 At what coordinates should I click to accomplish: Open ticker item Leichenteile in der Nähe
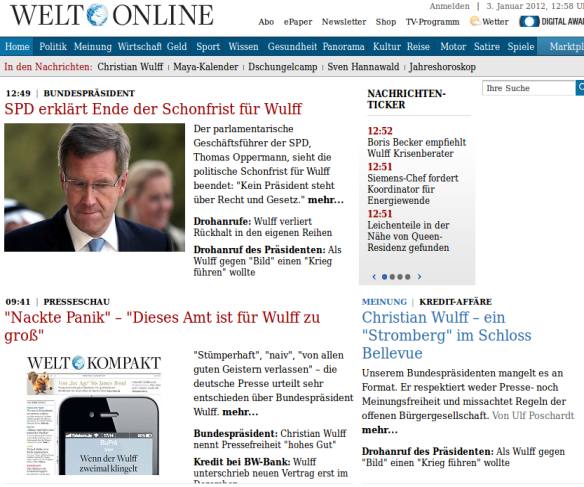click(x=408, y=236)
